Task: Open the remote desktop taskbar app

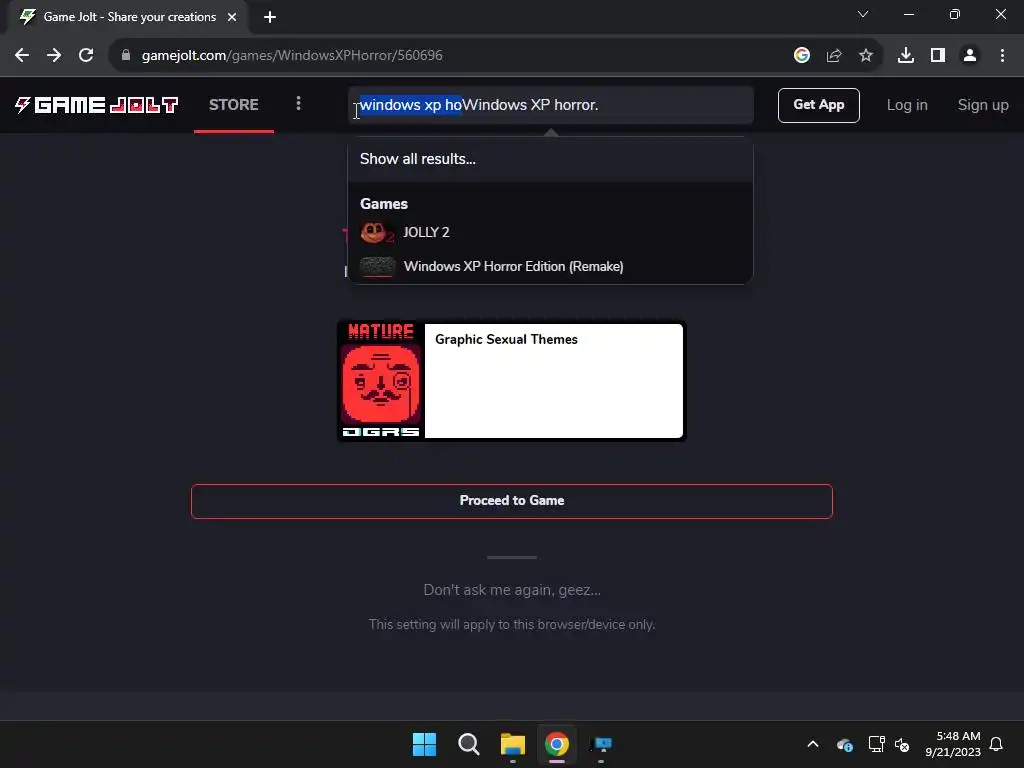Action: 601,744
